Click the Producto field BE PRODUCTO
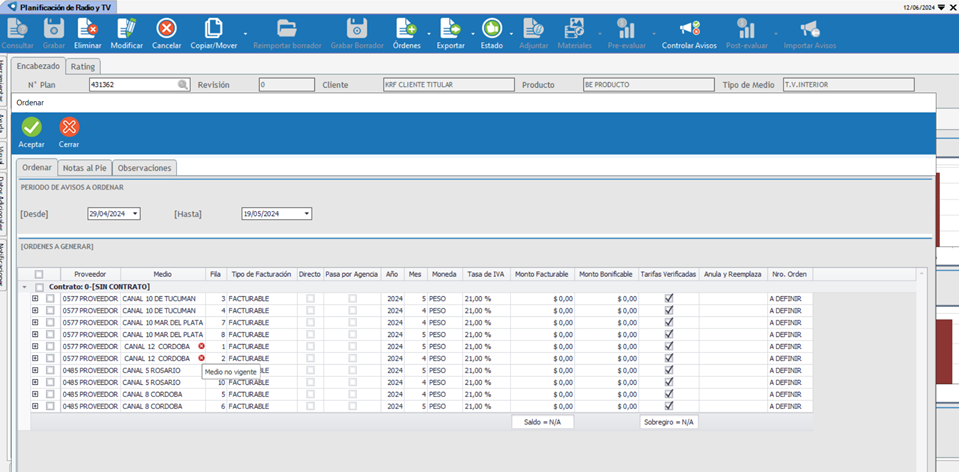959x472 pixels. coord(648,85)
